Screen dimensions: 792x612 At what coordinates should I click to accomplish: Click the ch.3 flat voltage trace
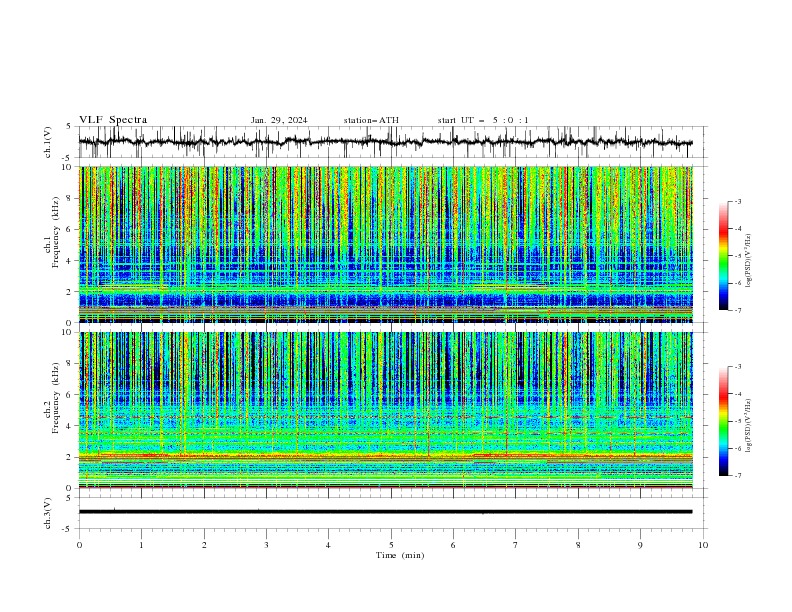pyautogui.click(x=385, y=512)
